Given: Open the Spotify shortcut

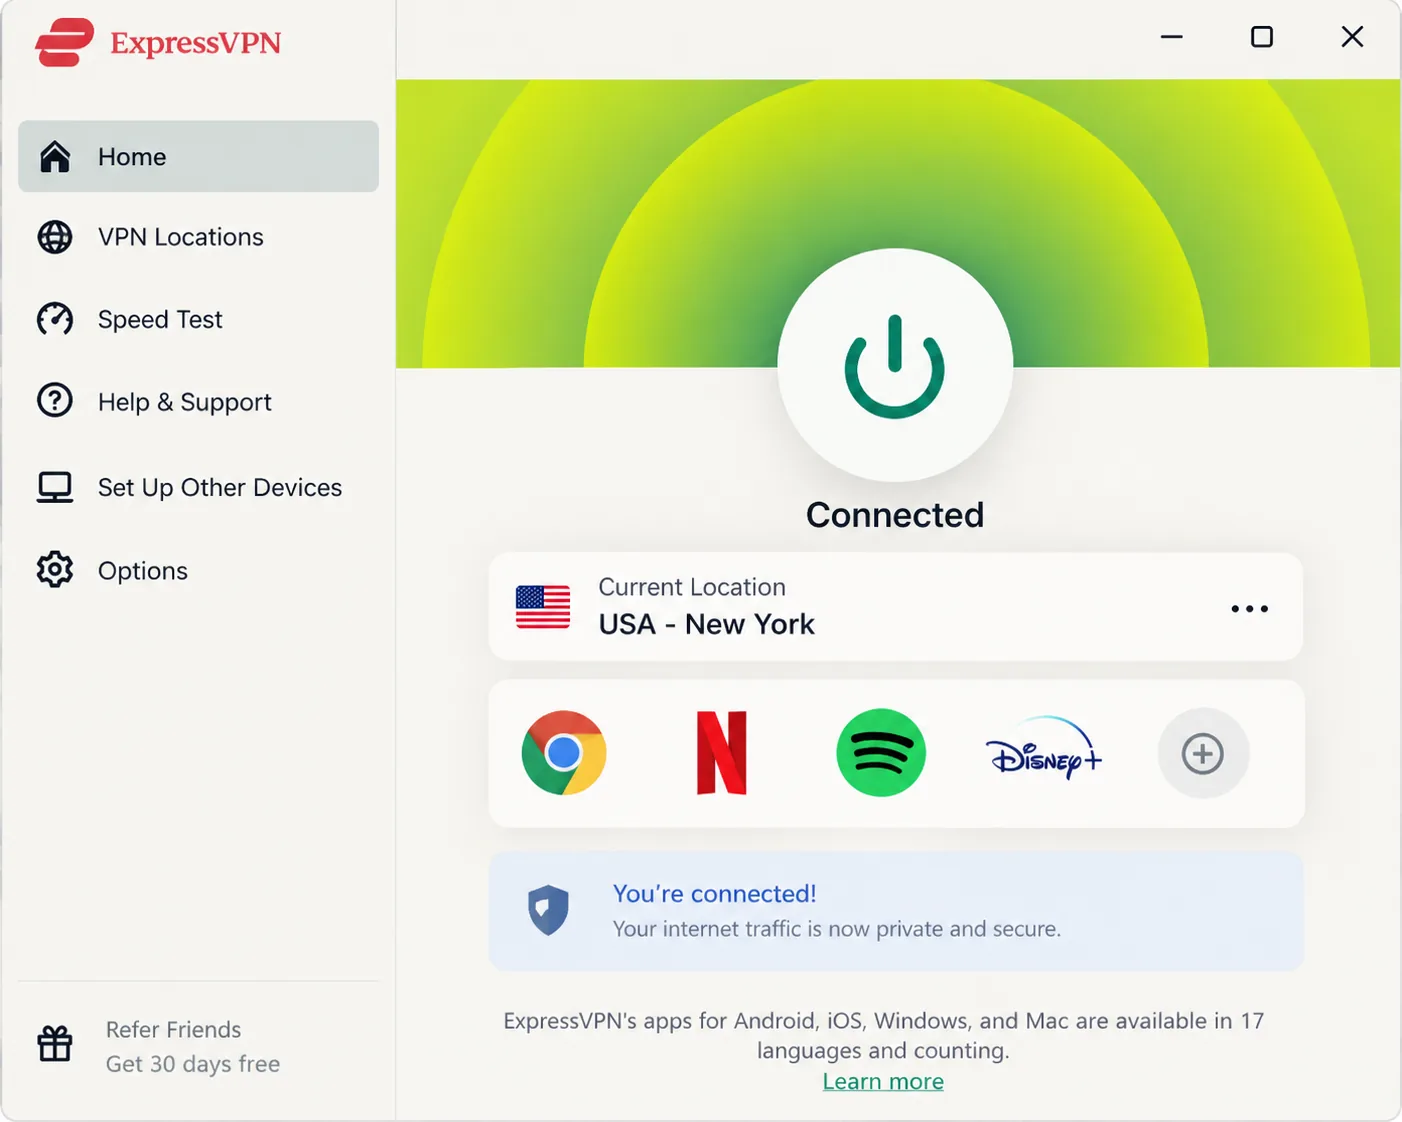Looking at the screenshot, I should click(x=881, y=753).
